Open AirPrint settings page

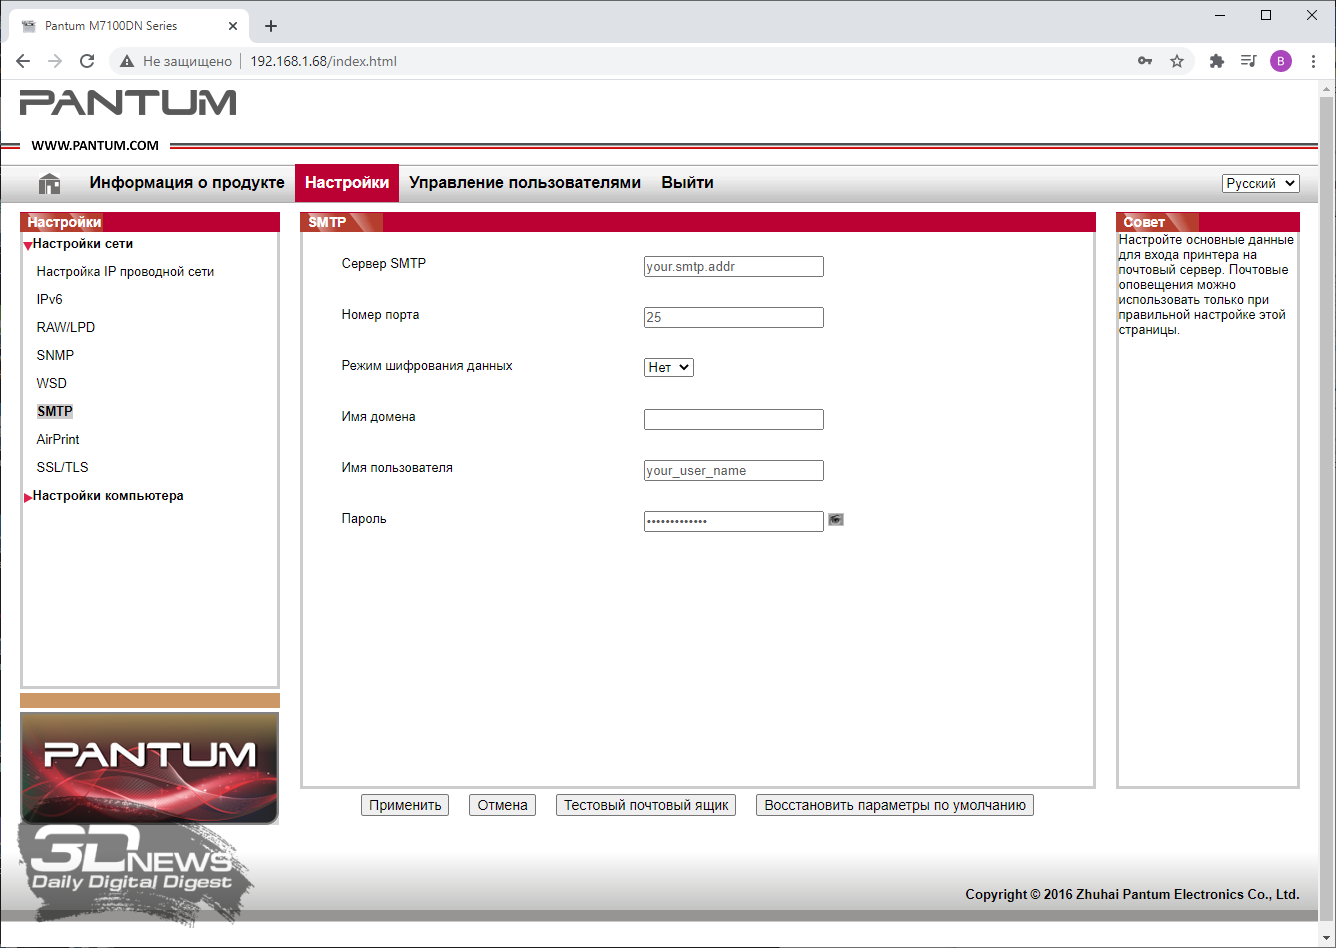click(58, 439)
